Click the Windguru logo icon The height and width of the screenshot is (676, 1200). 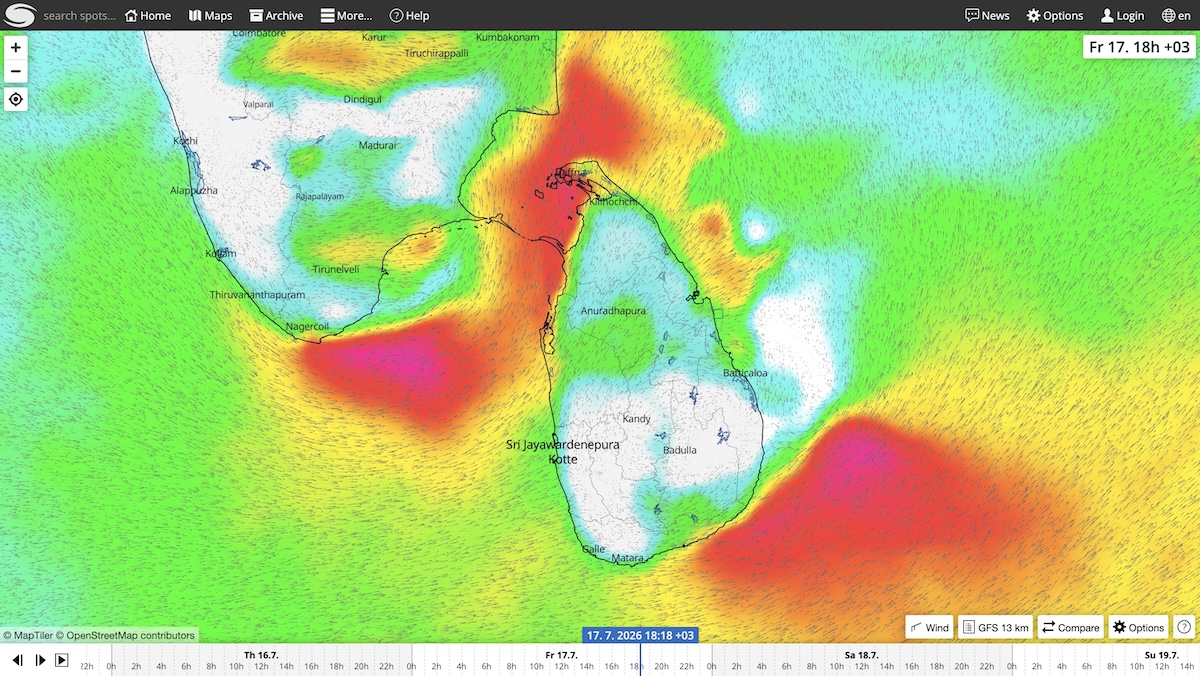pos(20,15)
